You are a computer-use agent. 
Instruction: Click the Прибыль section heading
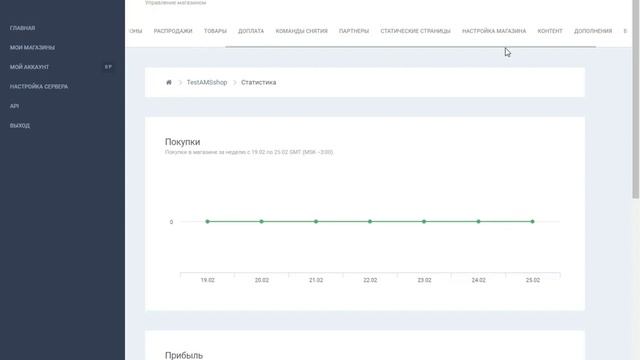184,356
